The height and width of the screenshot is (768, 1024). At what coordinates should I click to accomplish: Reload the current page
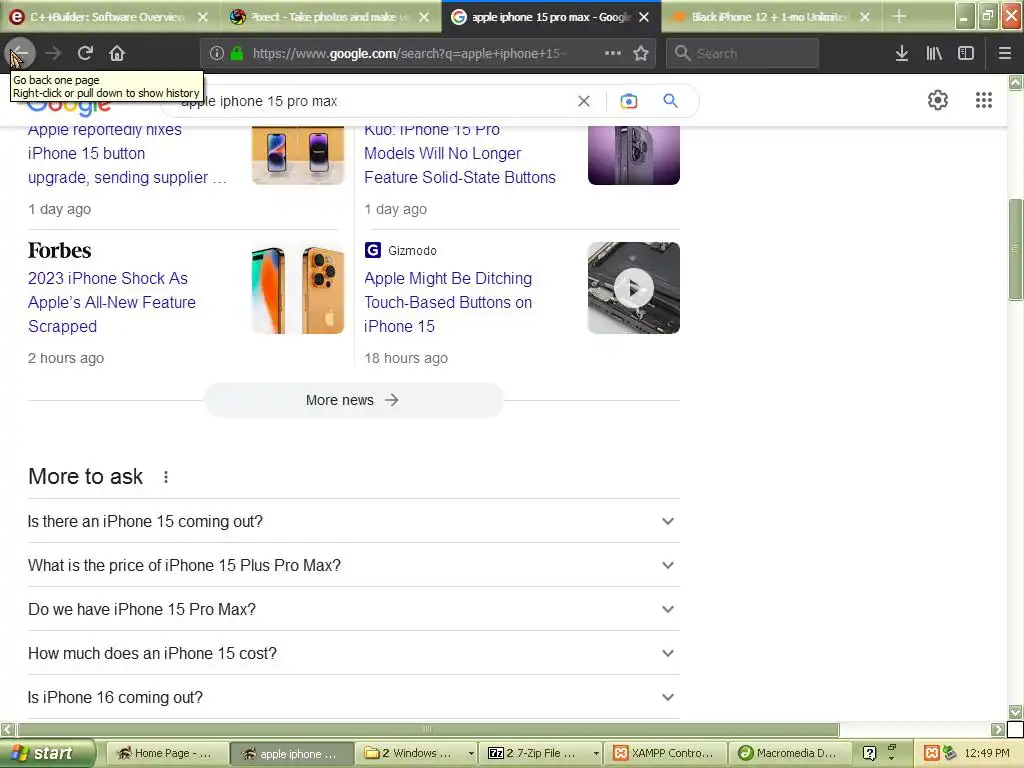pos(85,53)
